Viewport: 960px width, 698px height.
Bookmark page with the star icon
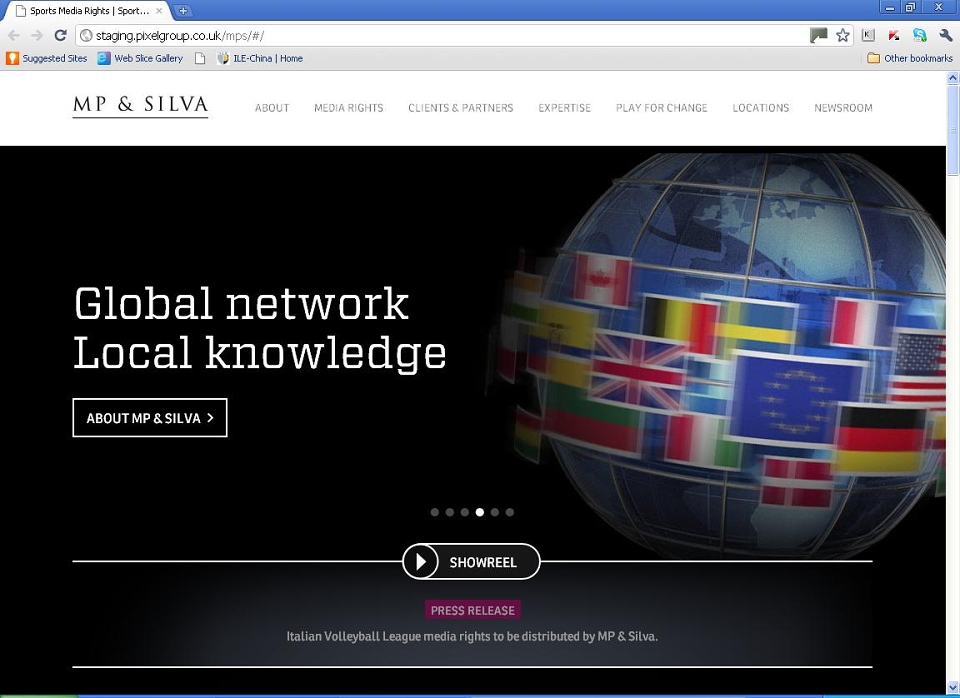tap(843, 36)
